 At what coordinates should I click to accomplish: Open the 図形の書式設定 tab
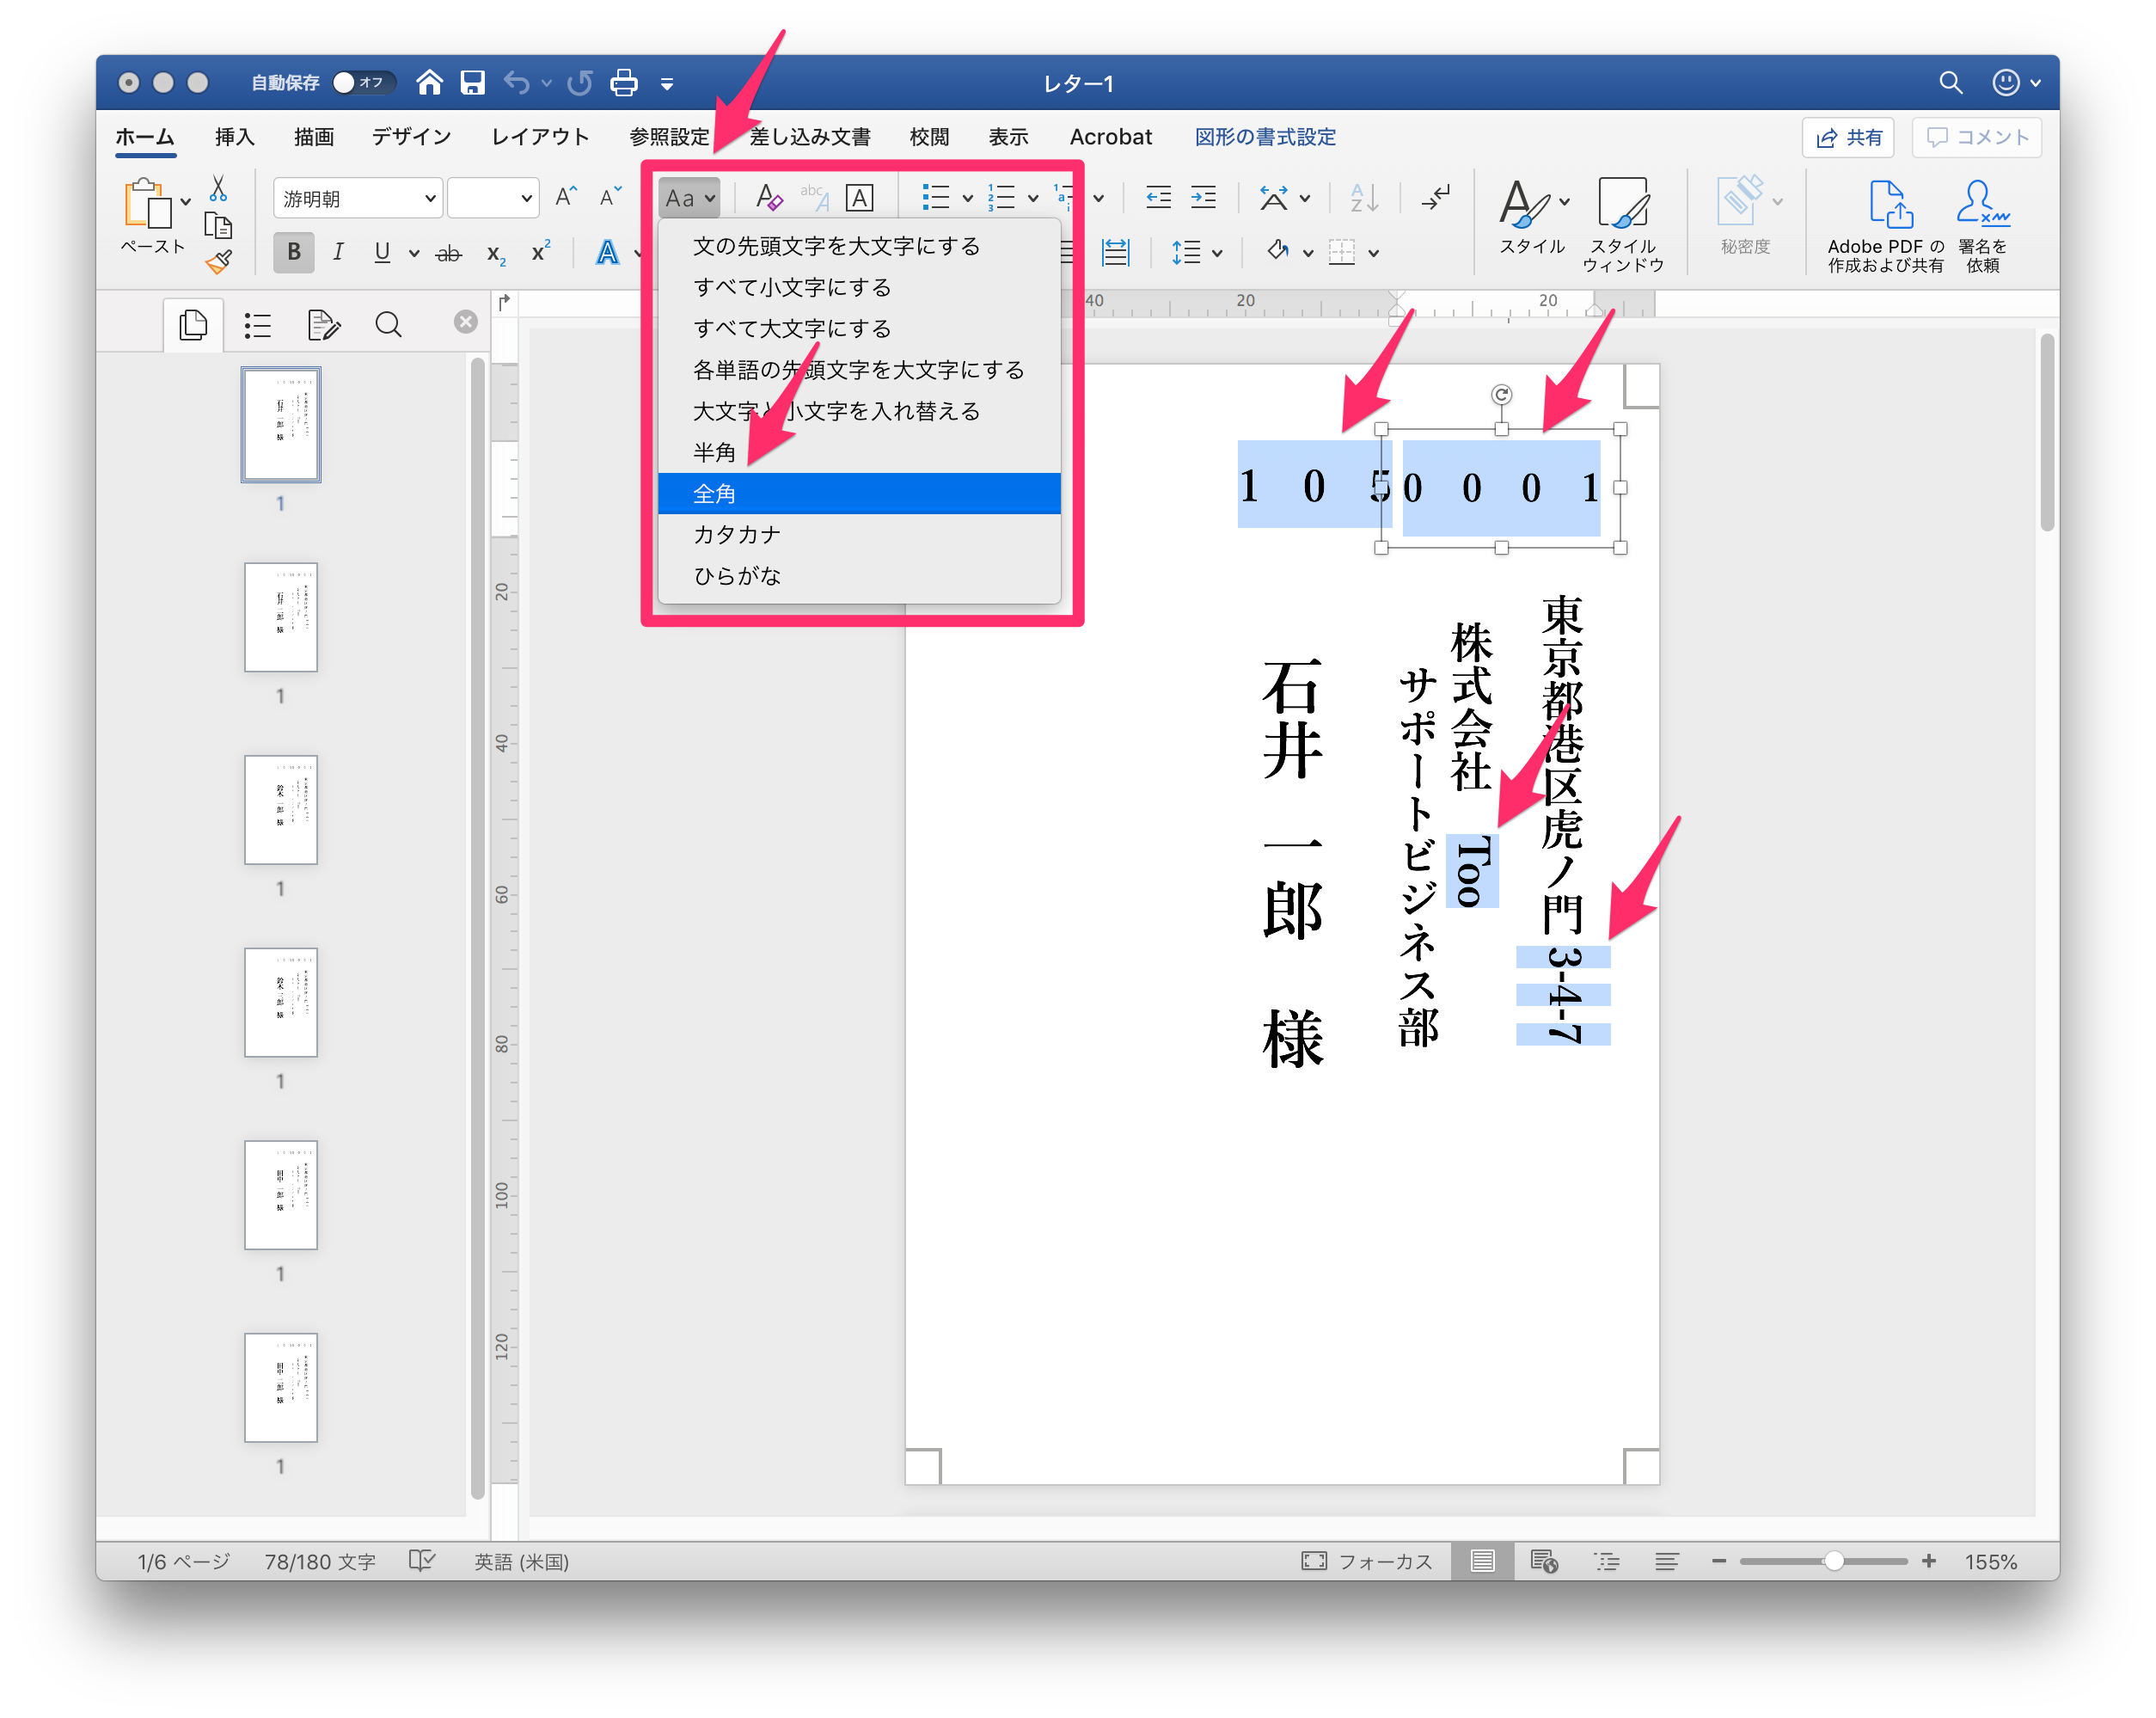pos(1265,137)
